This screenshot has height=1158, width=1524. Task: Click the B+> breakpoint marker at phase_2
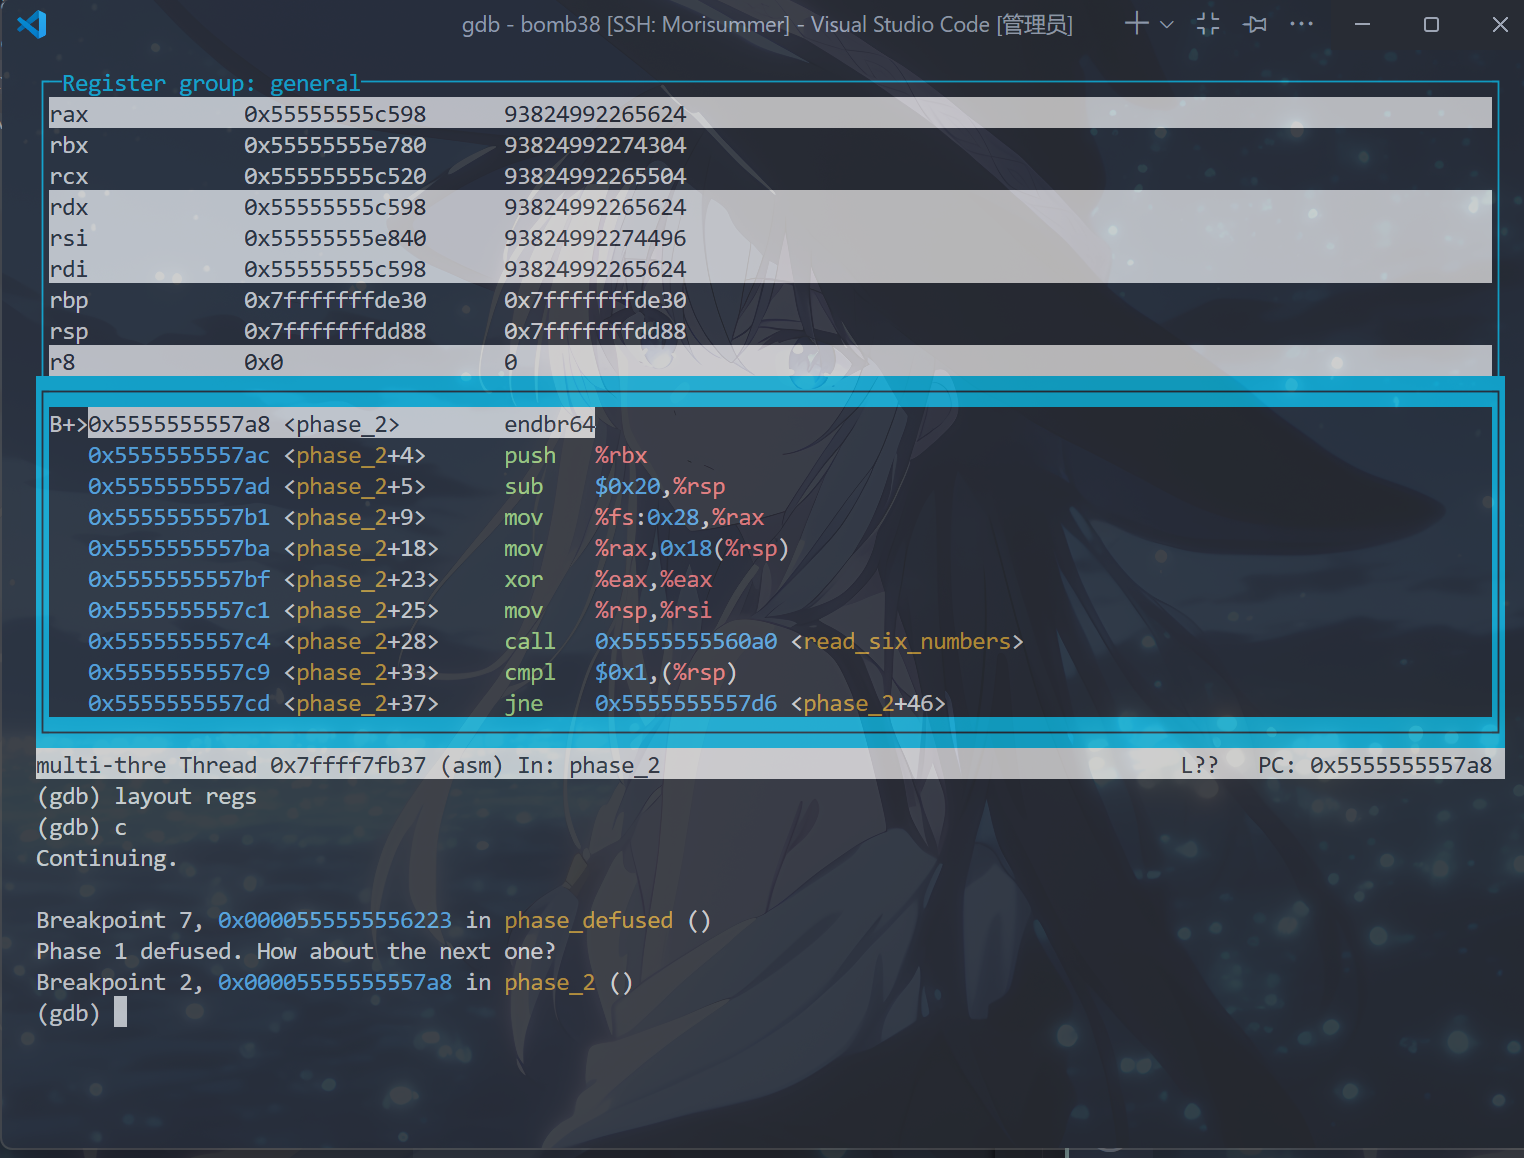pos(67,424)
